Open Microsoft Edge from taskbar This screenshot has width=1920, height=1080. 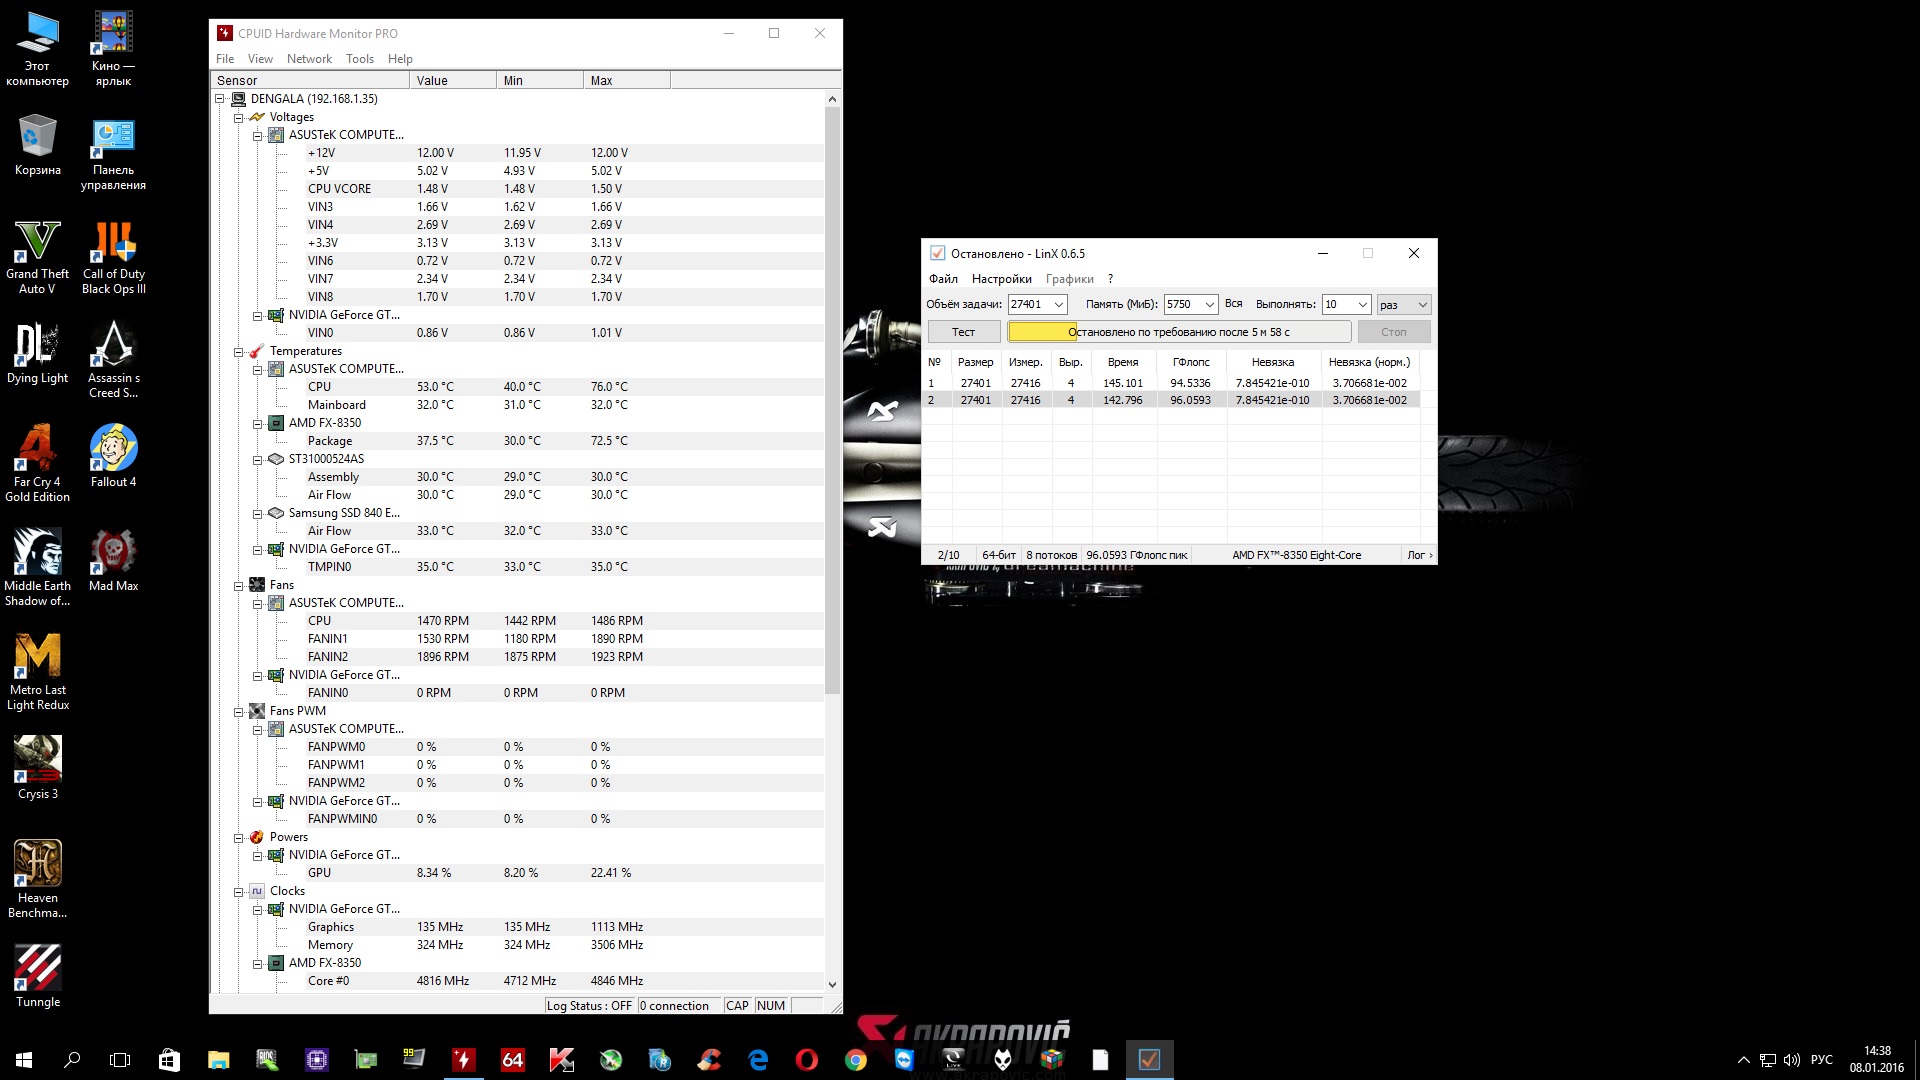click(x=758, y=1059)
